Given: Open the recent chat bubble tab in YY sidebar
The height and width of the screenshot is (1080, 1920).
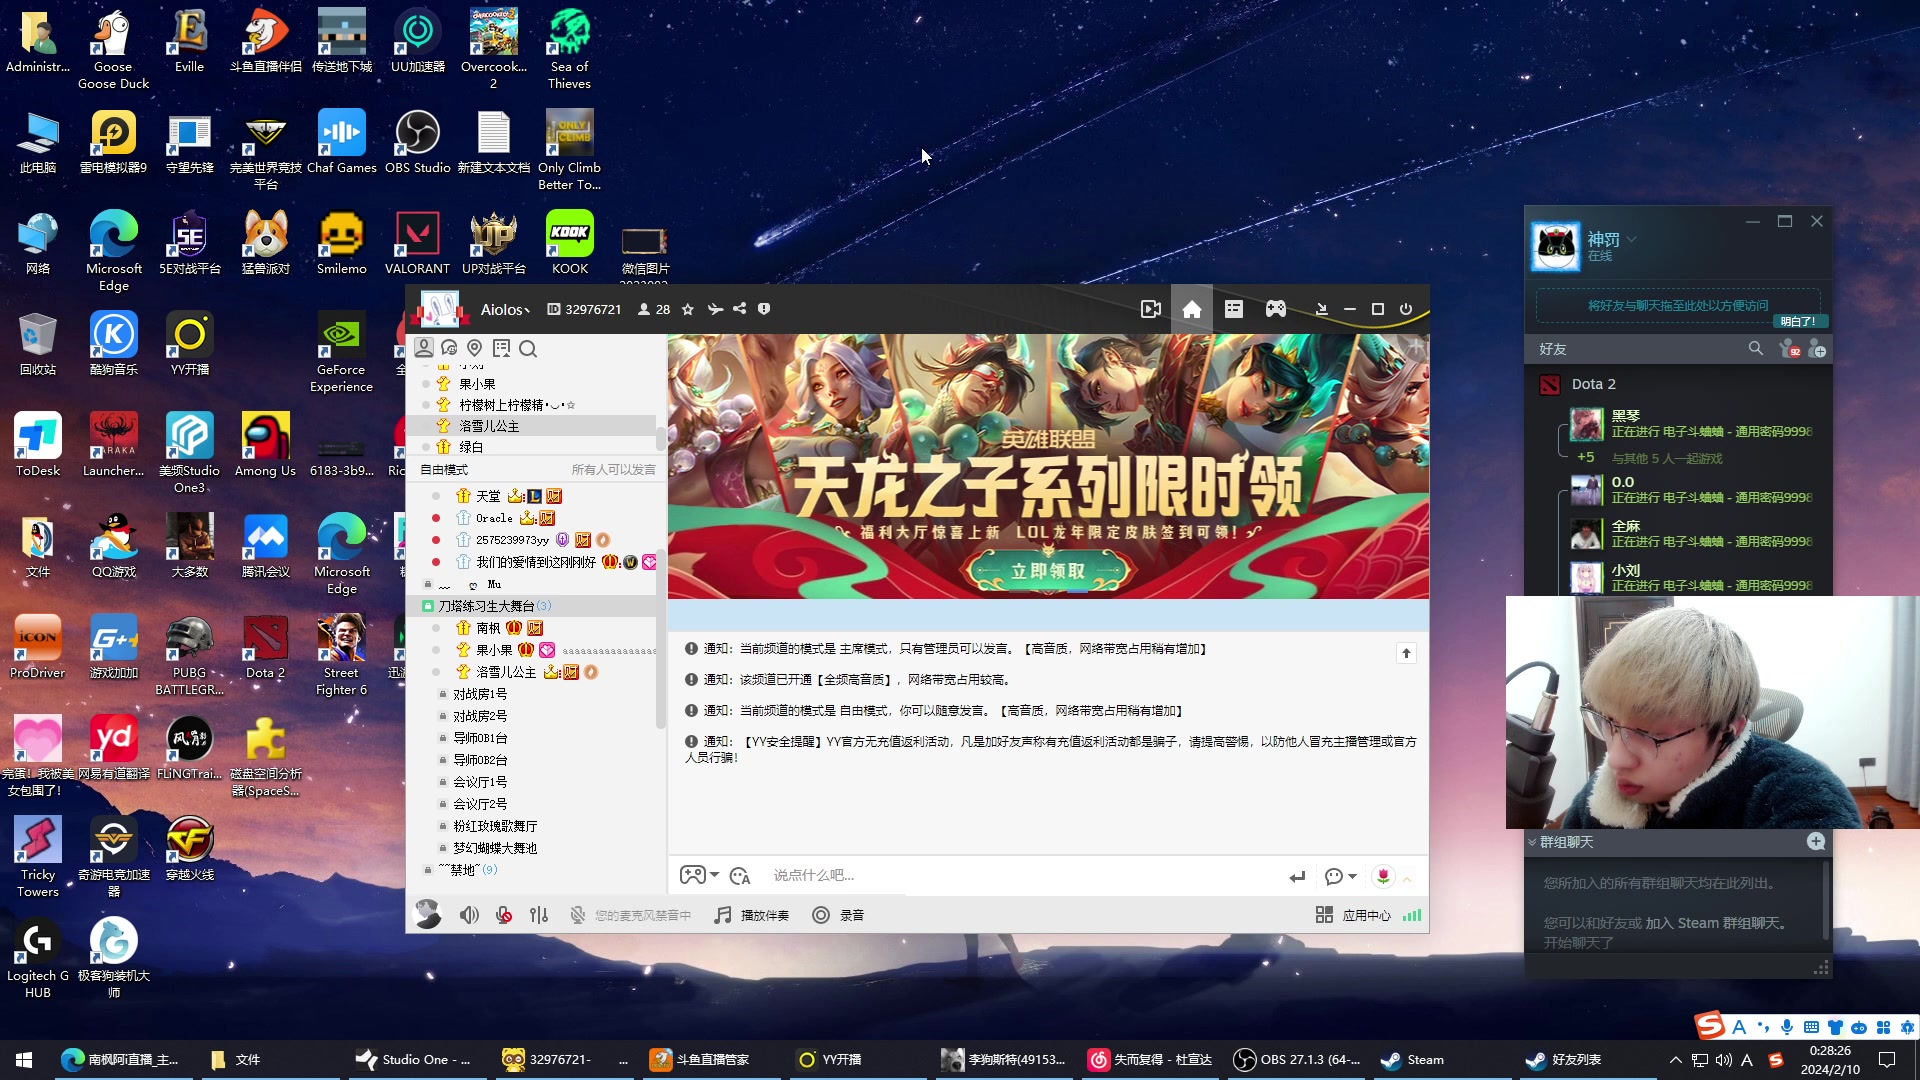Looking at the screenshot, I should (449, 348).
